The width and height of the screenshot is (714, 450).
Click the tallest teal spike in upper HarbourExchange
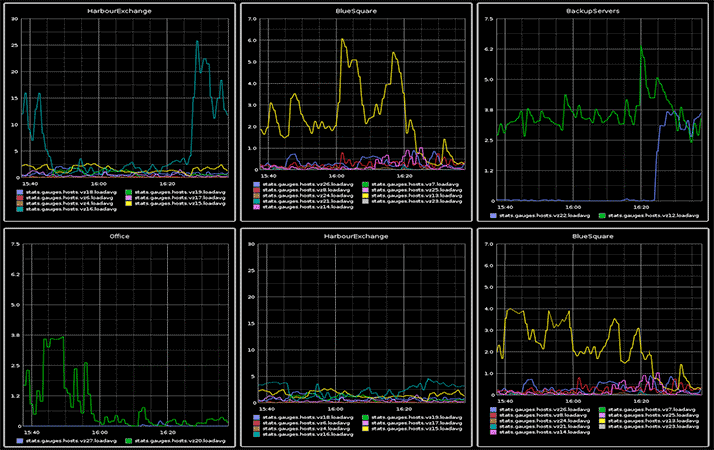point(197,42)
